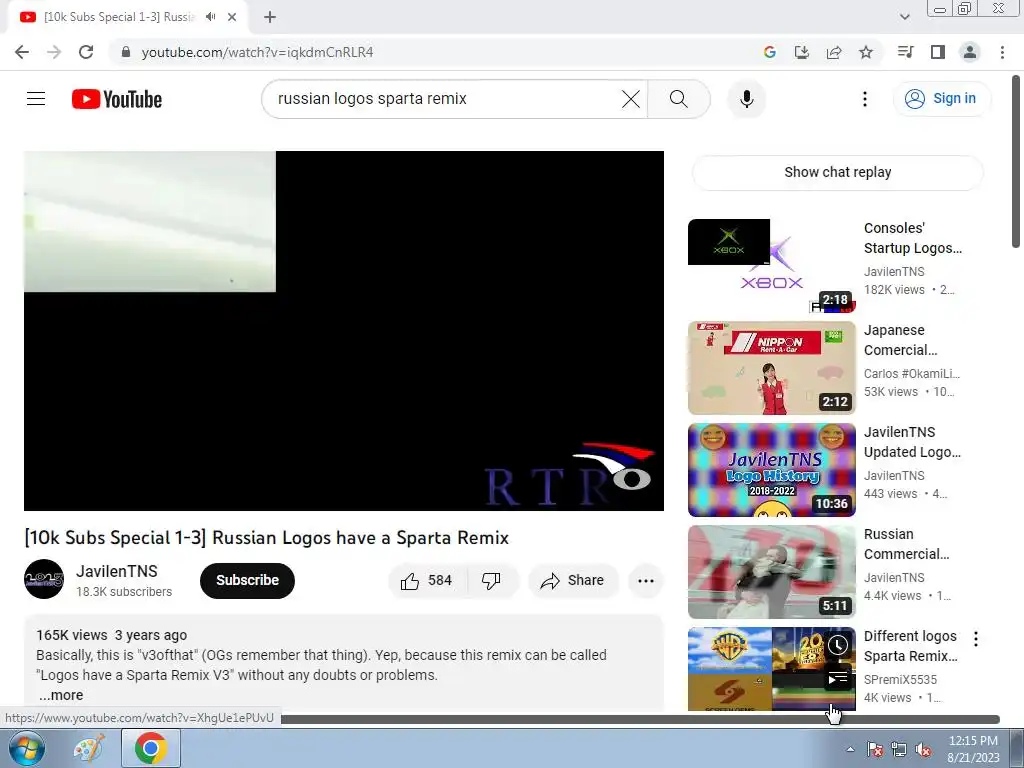Click the browser forward arrow
This screenshot has height=768, width=1024.
54,52
